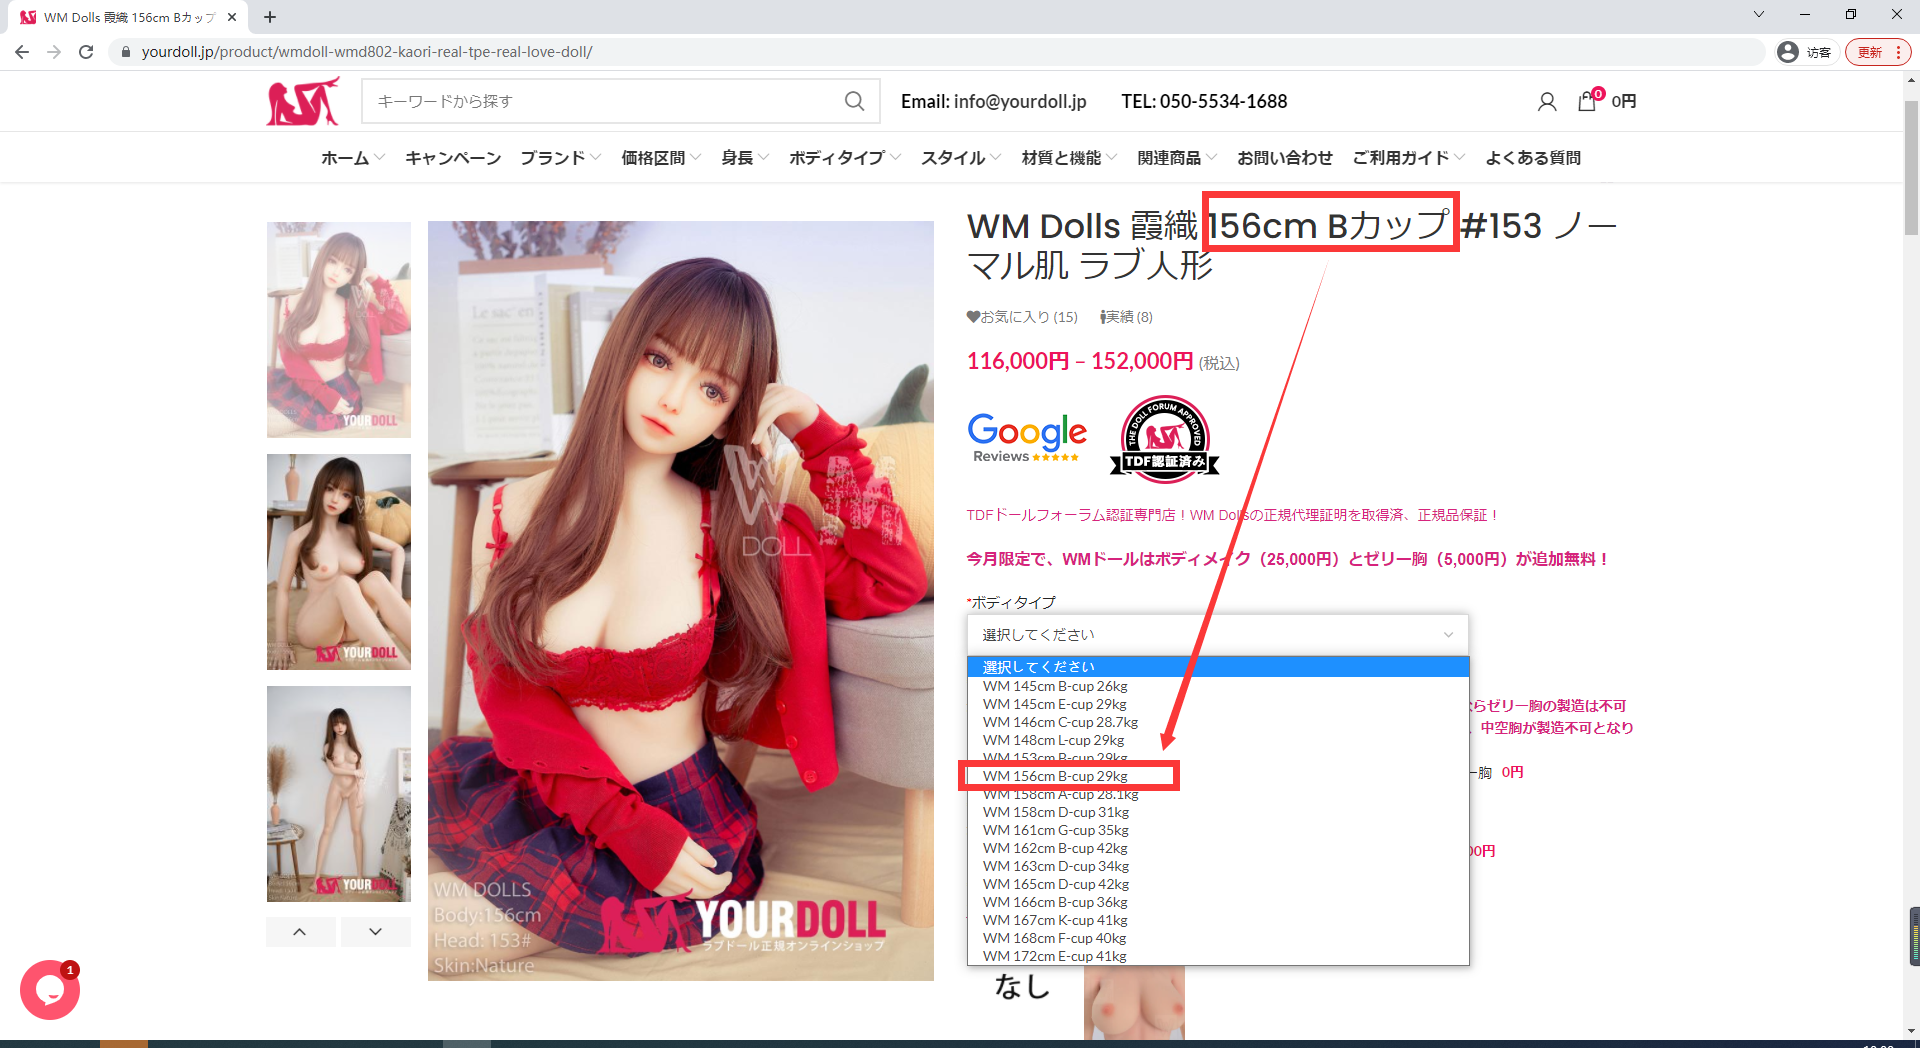Viewport: 1920px width, 1048px height.
Task: Close the WM Dolls browser tab
Action: tap(232, 17)
